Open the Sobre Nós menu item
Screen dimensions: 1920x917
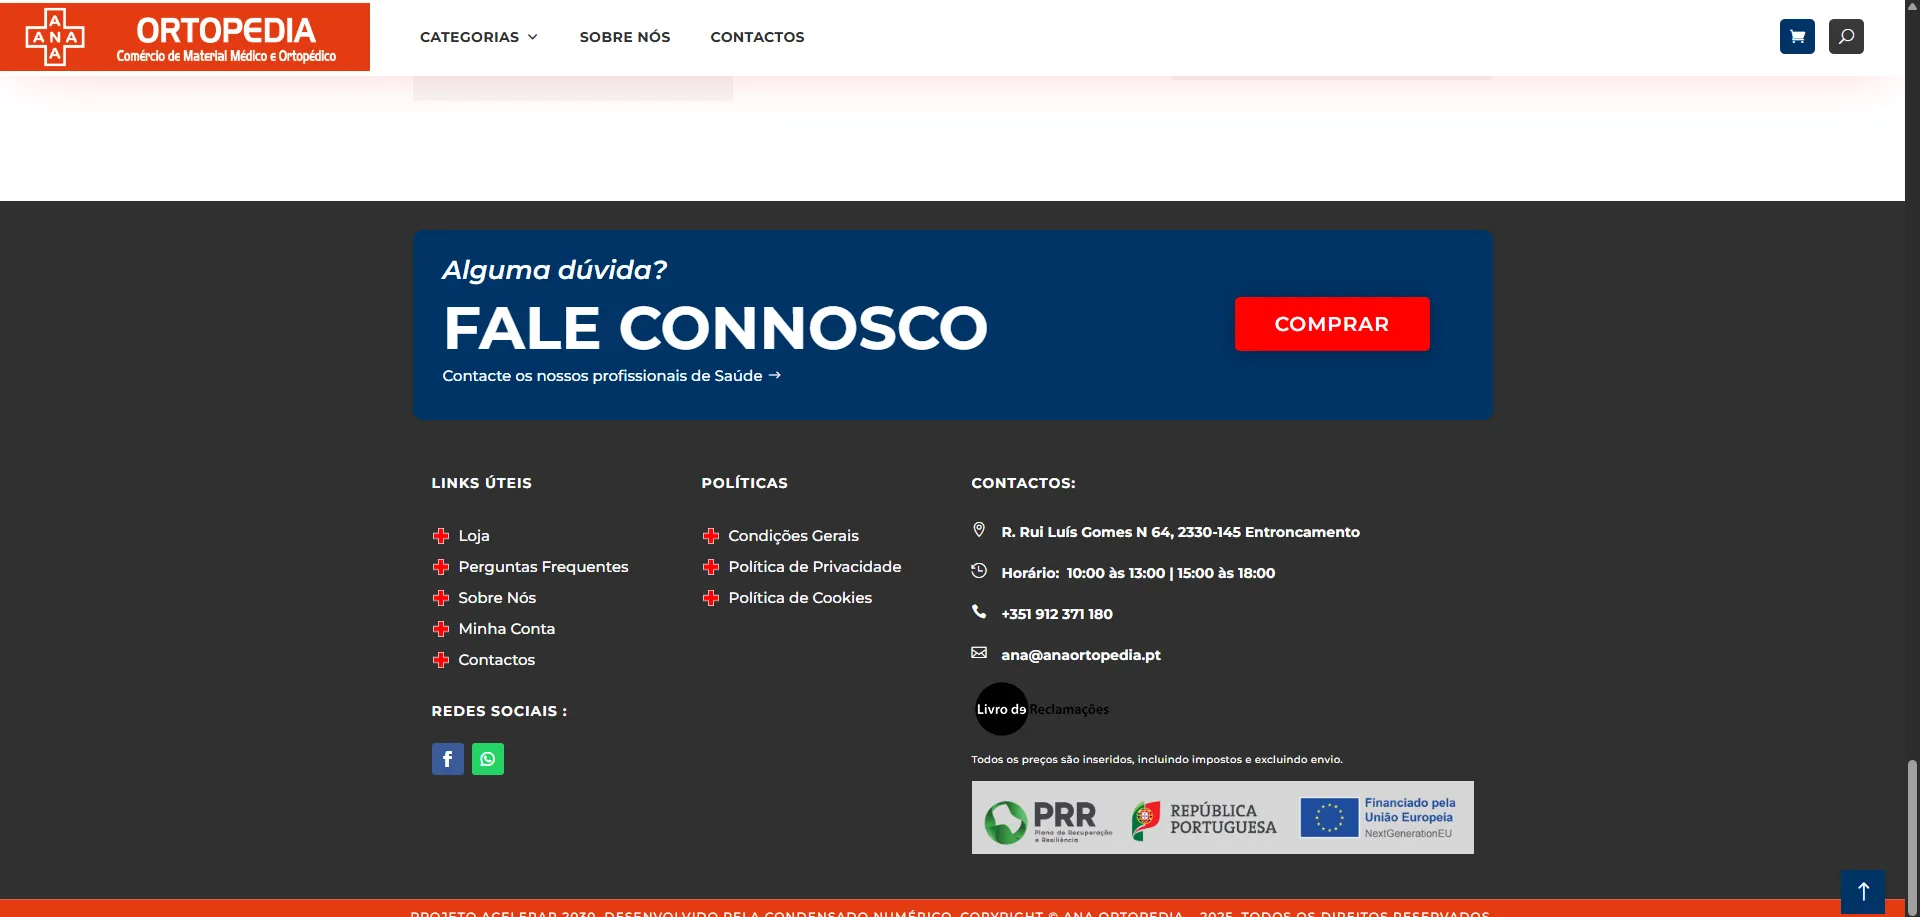point(625,37)
